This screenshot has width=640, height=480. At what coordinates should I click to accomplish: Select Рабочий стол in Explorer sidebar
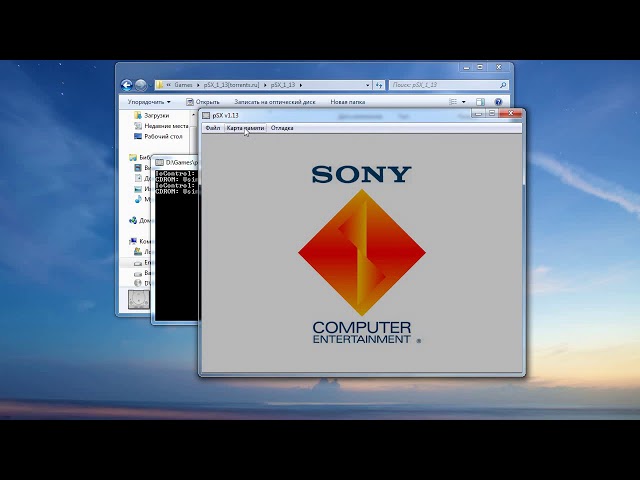[x=158, y=137]
